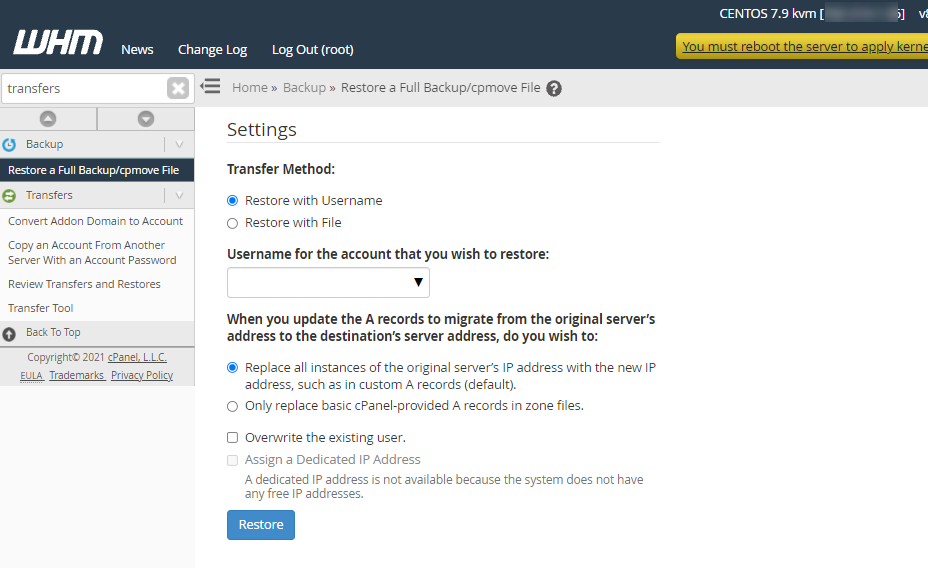The image size is (928, 568).
Task: Open News in top navigation
Action: click(x=137, y=49)
